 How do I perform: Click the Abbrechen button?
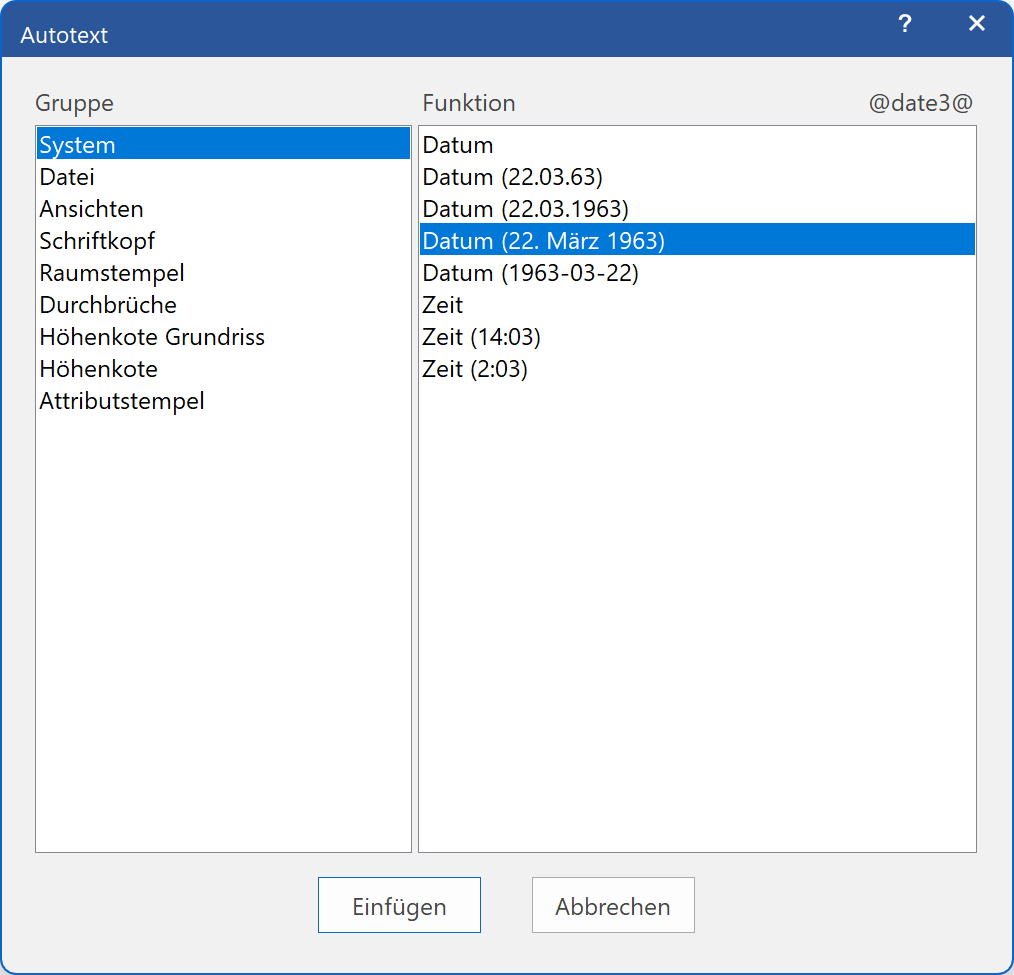[x=612, y=906]
